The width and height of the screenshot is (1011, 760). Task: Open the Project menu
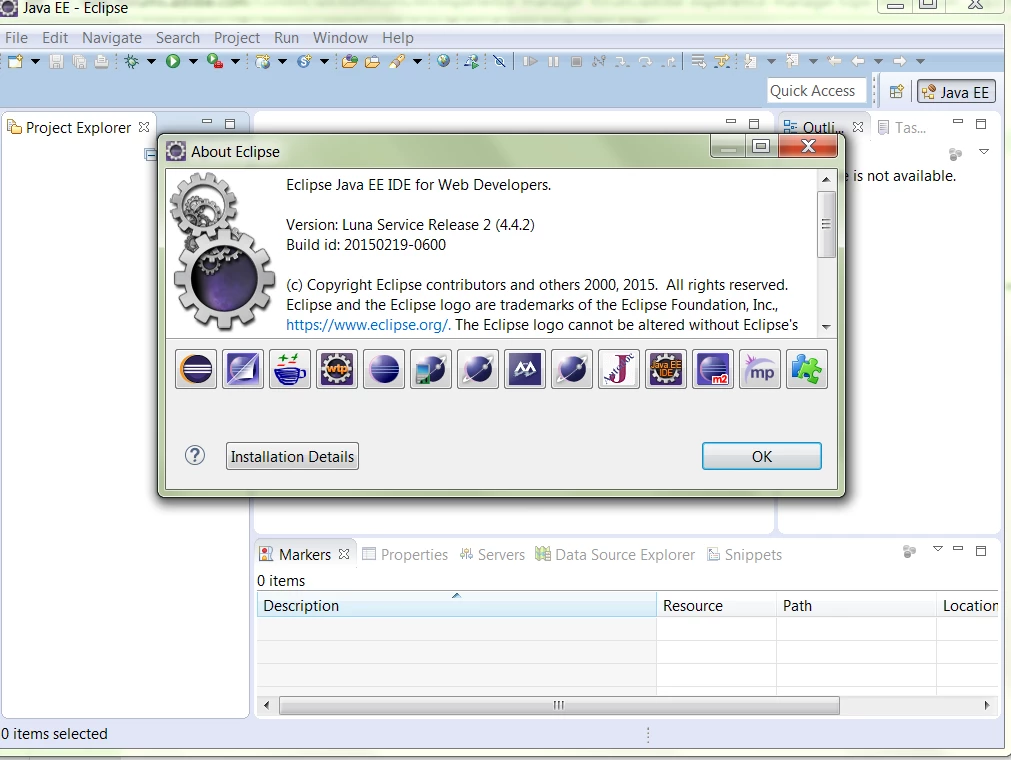tap(237, 37)
